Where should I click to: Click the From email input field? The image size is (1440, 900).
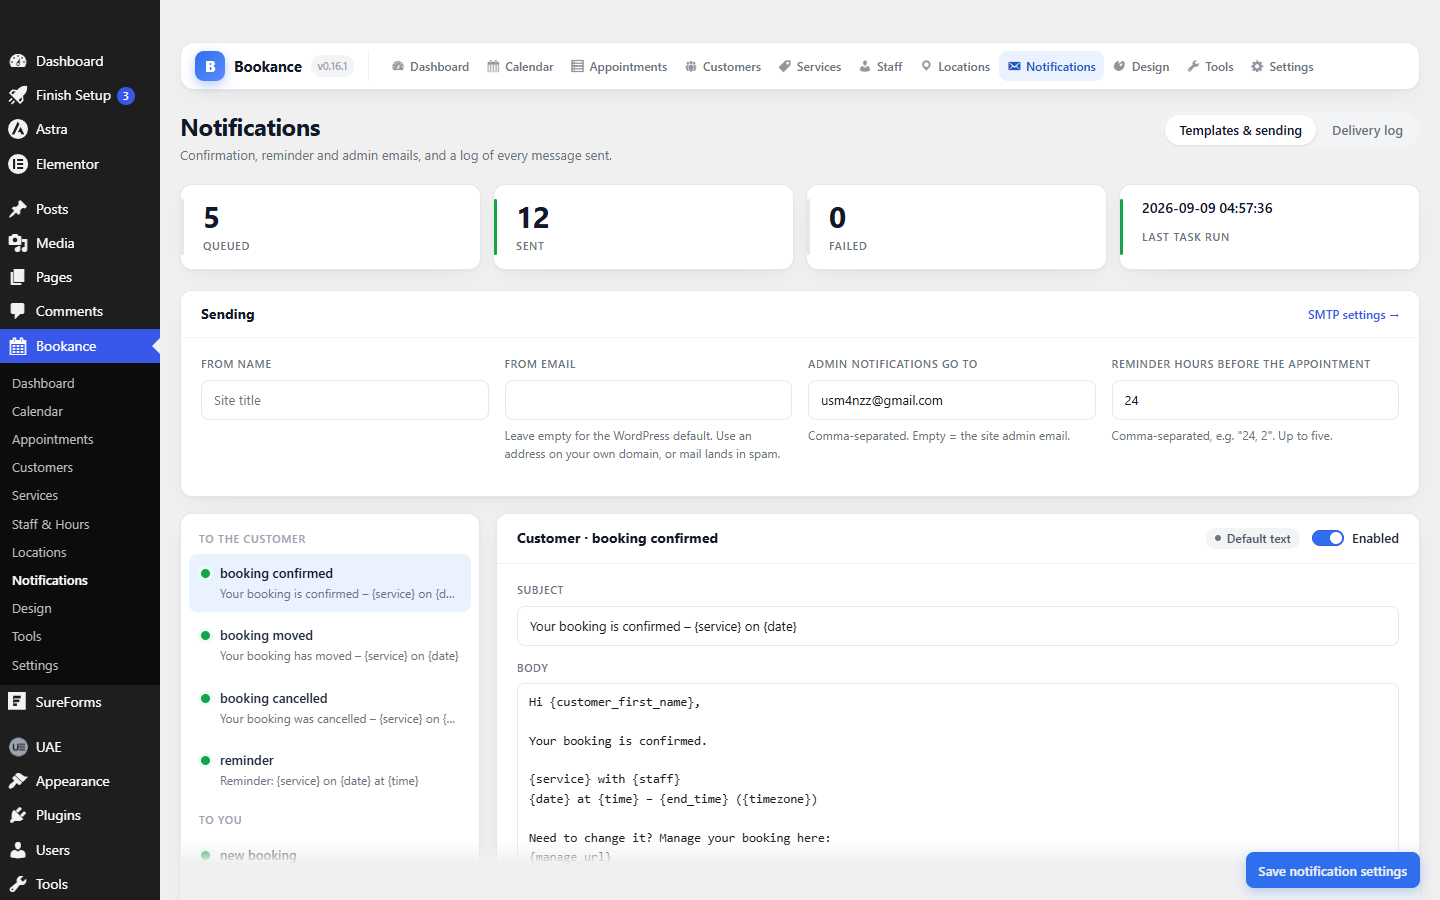pos(648,400)
